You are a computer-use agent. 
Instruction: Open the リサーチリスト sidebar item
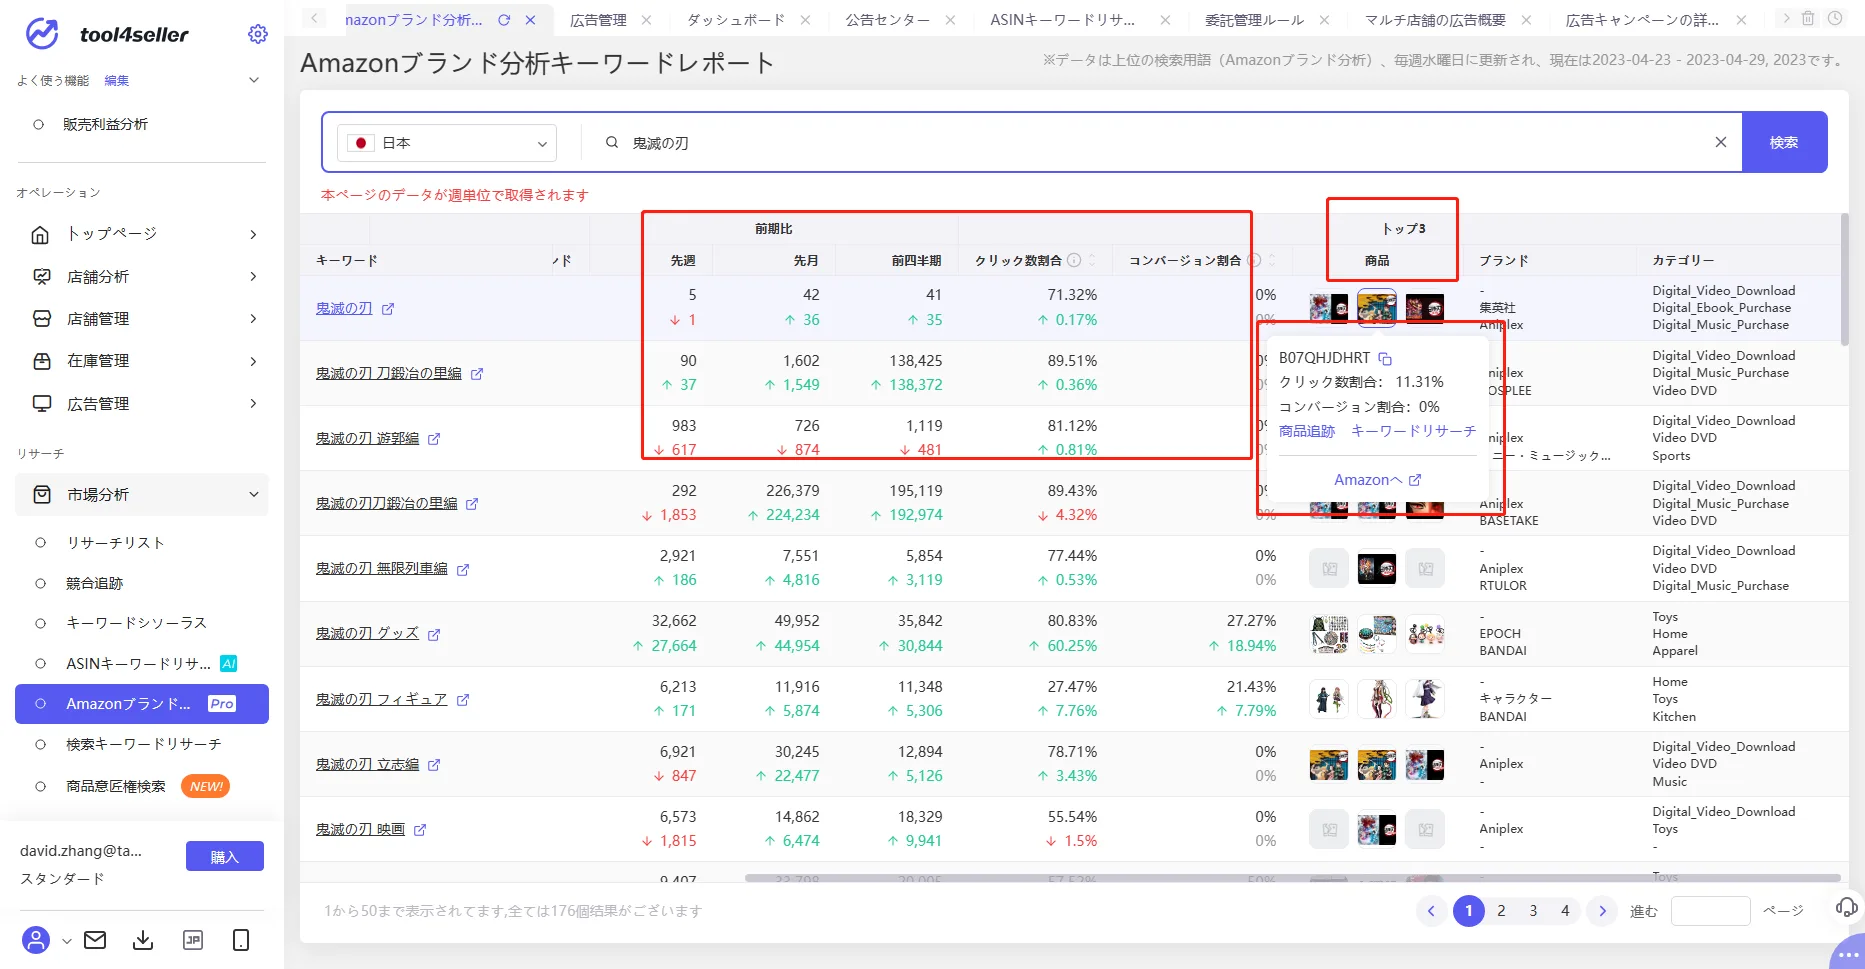(115, 543)
